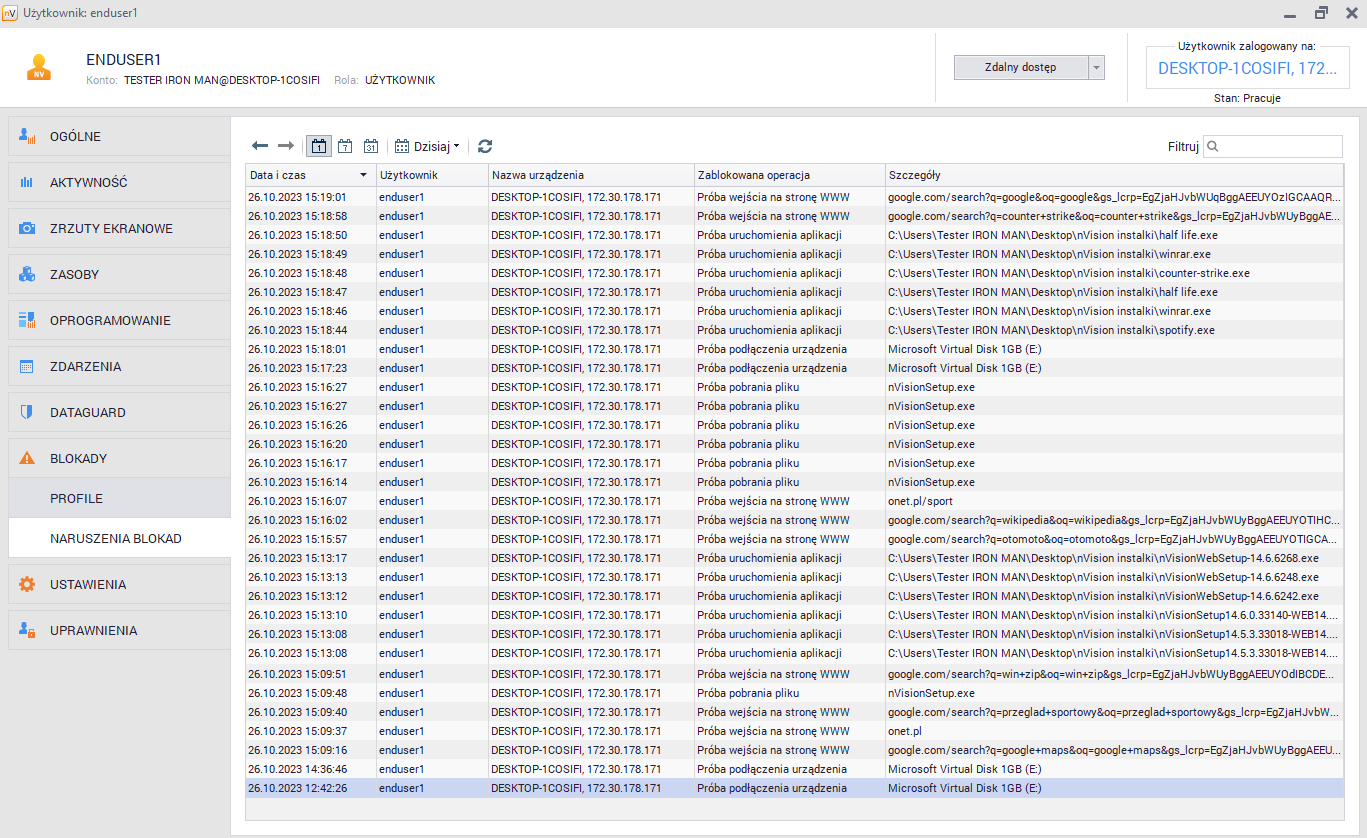Select the row dated 26.10.2023 15:09:48
The height and width of the screenshot is (838, 1367).
794,693
